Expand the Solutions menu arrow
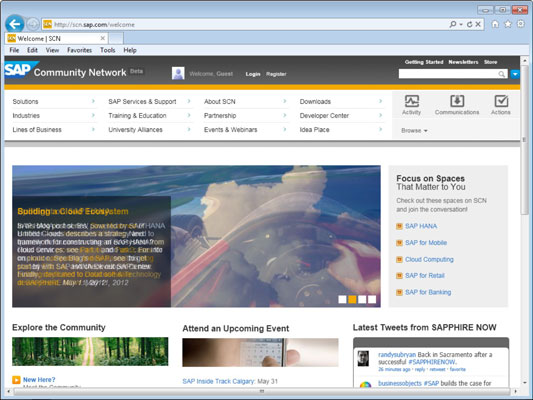 coord(93,101)
